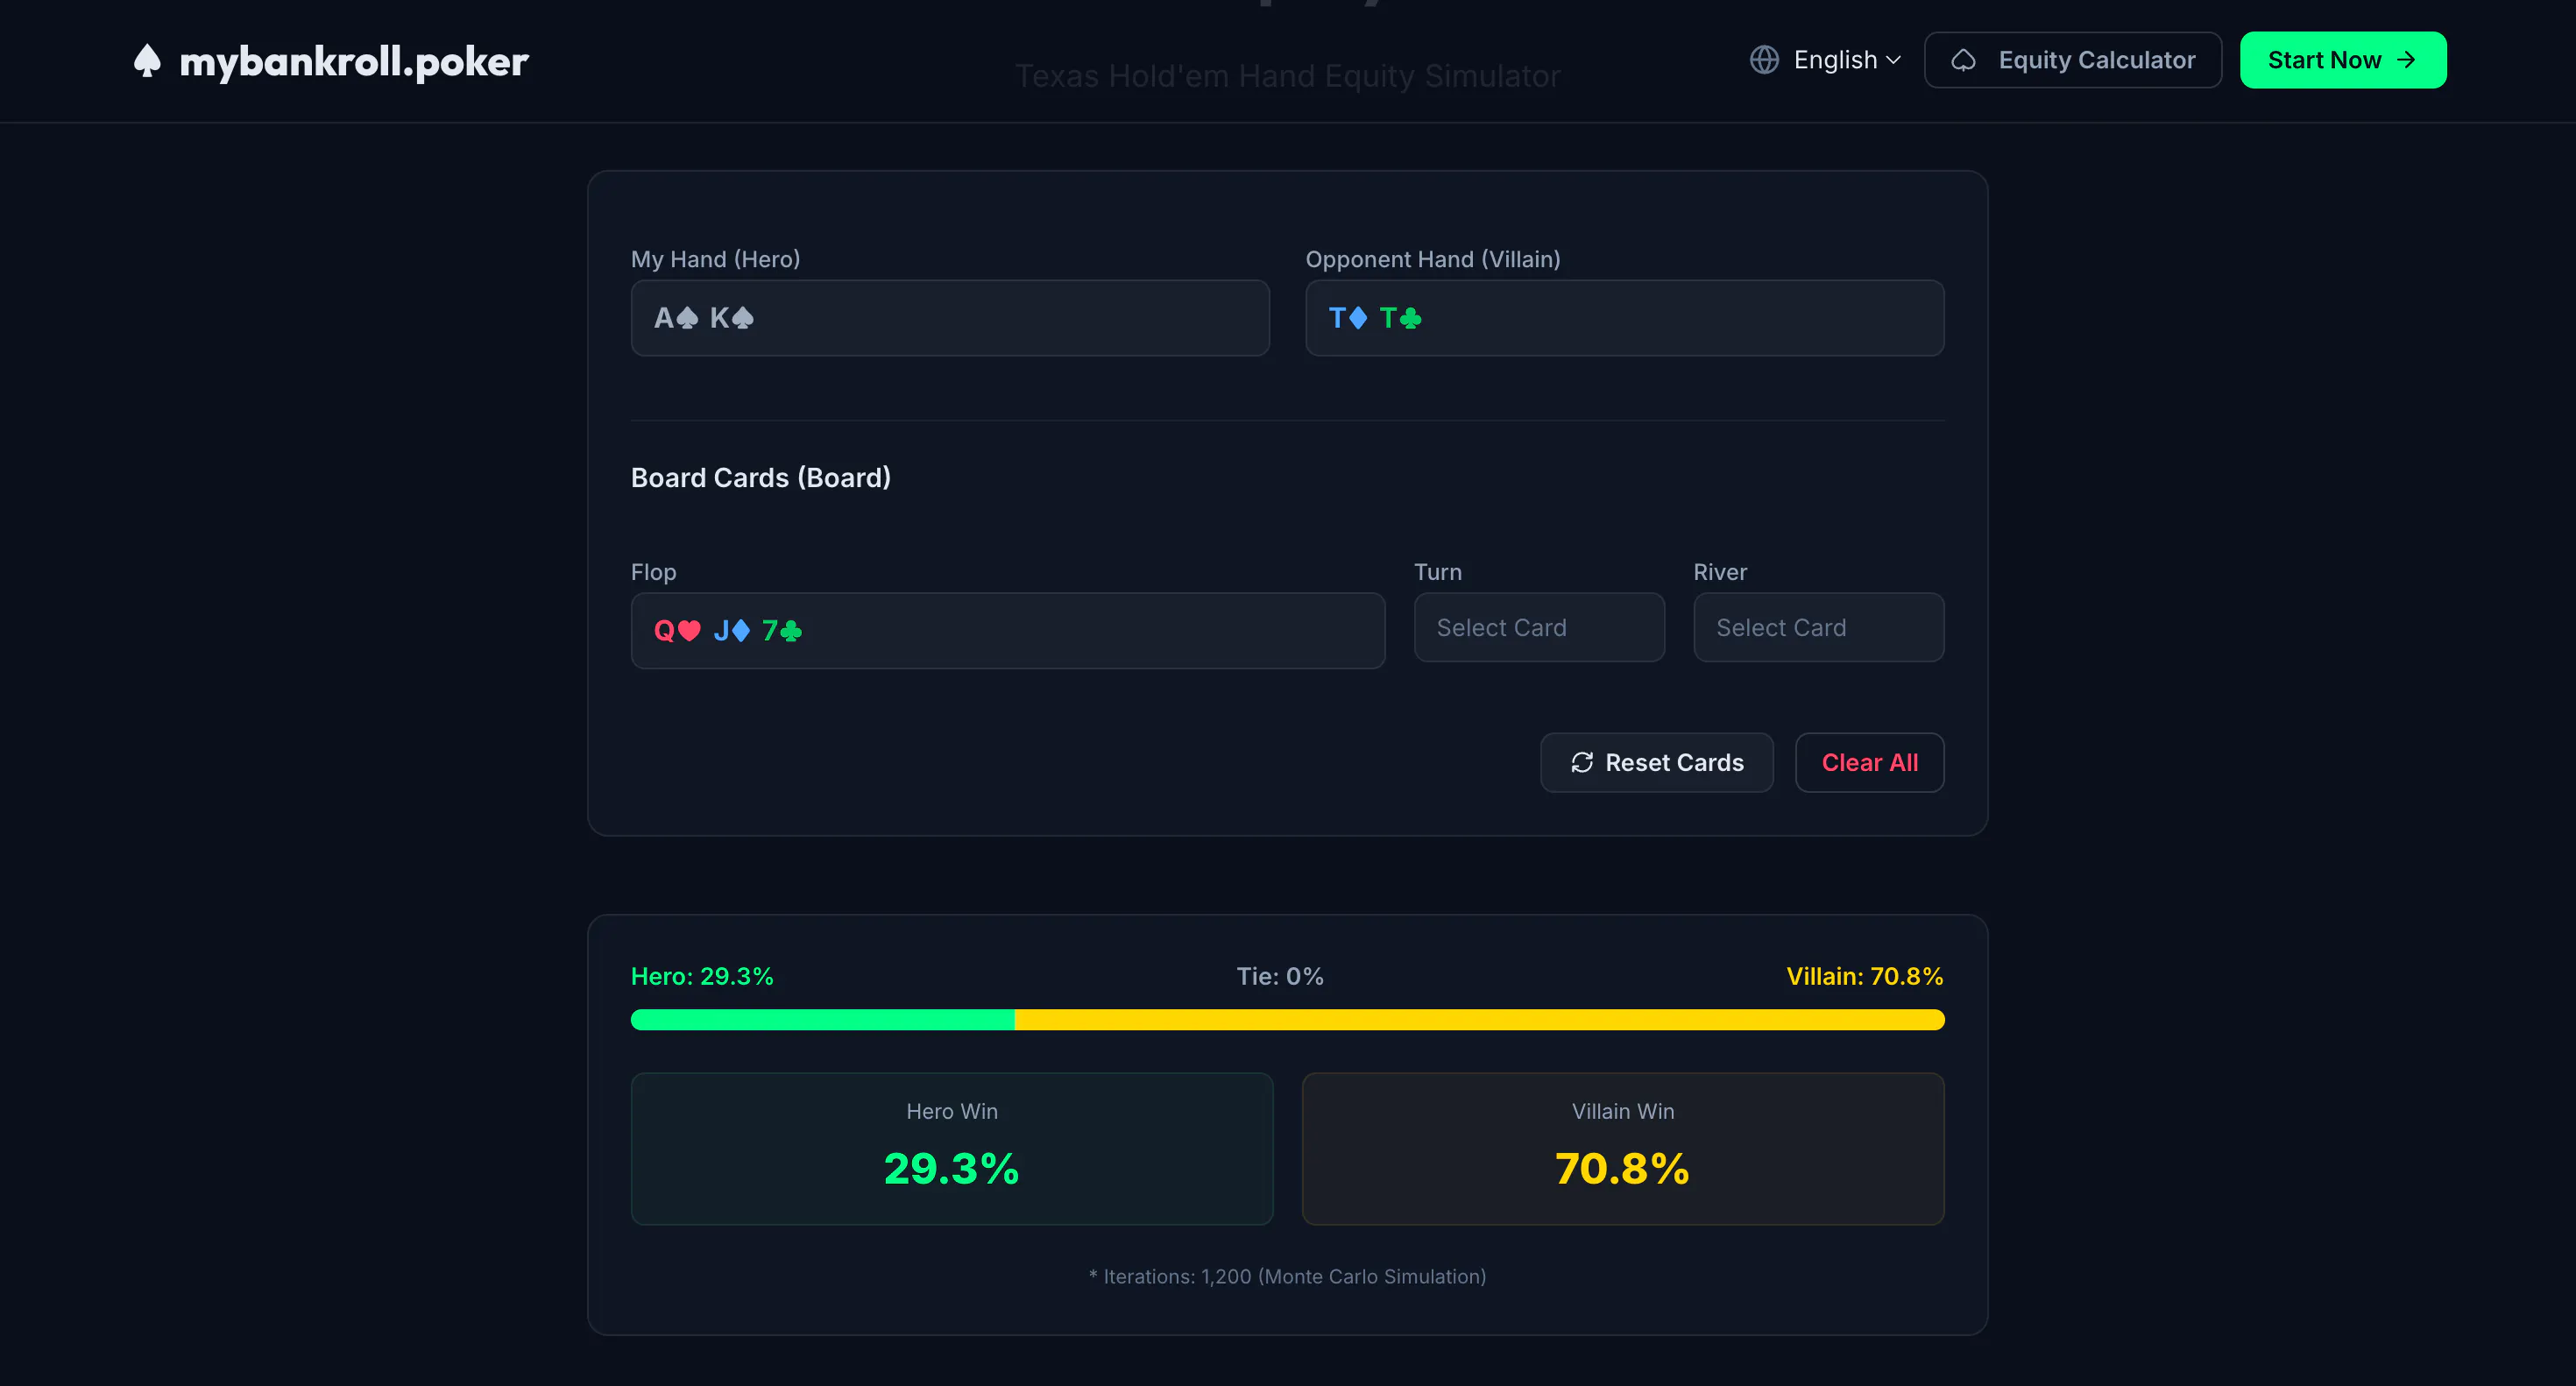The image size is (2576, 1386).
Task: Click the "My Hand (Hero)" label
Action: 716,259
